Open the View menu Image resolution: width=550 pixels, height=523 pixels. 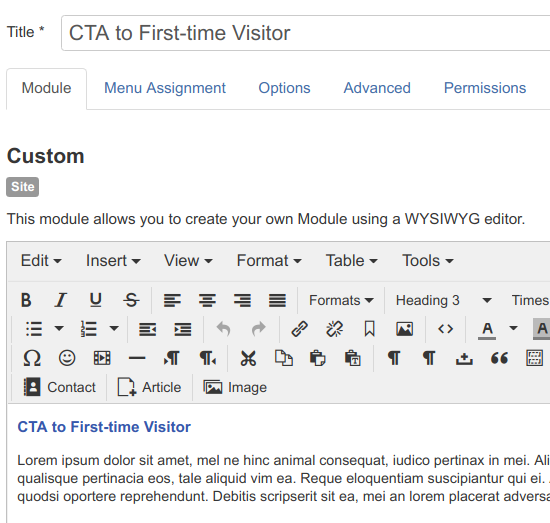[x=188, y=261]
